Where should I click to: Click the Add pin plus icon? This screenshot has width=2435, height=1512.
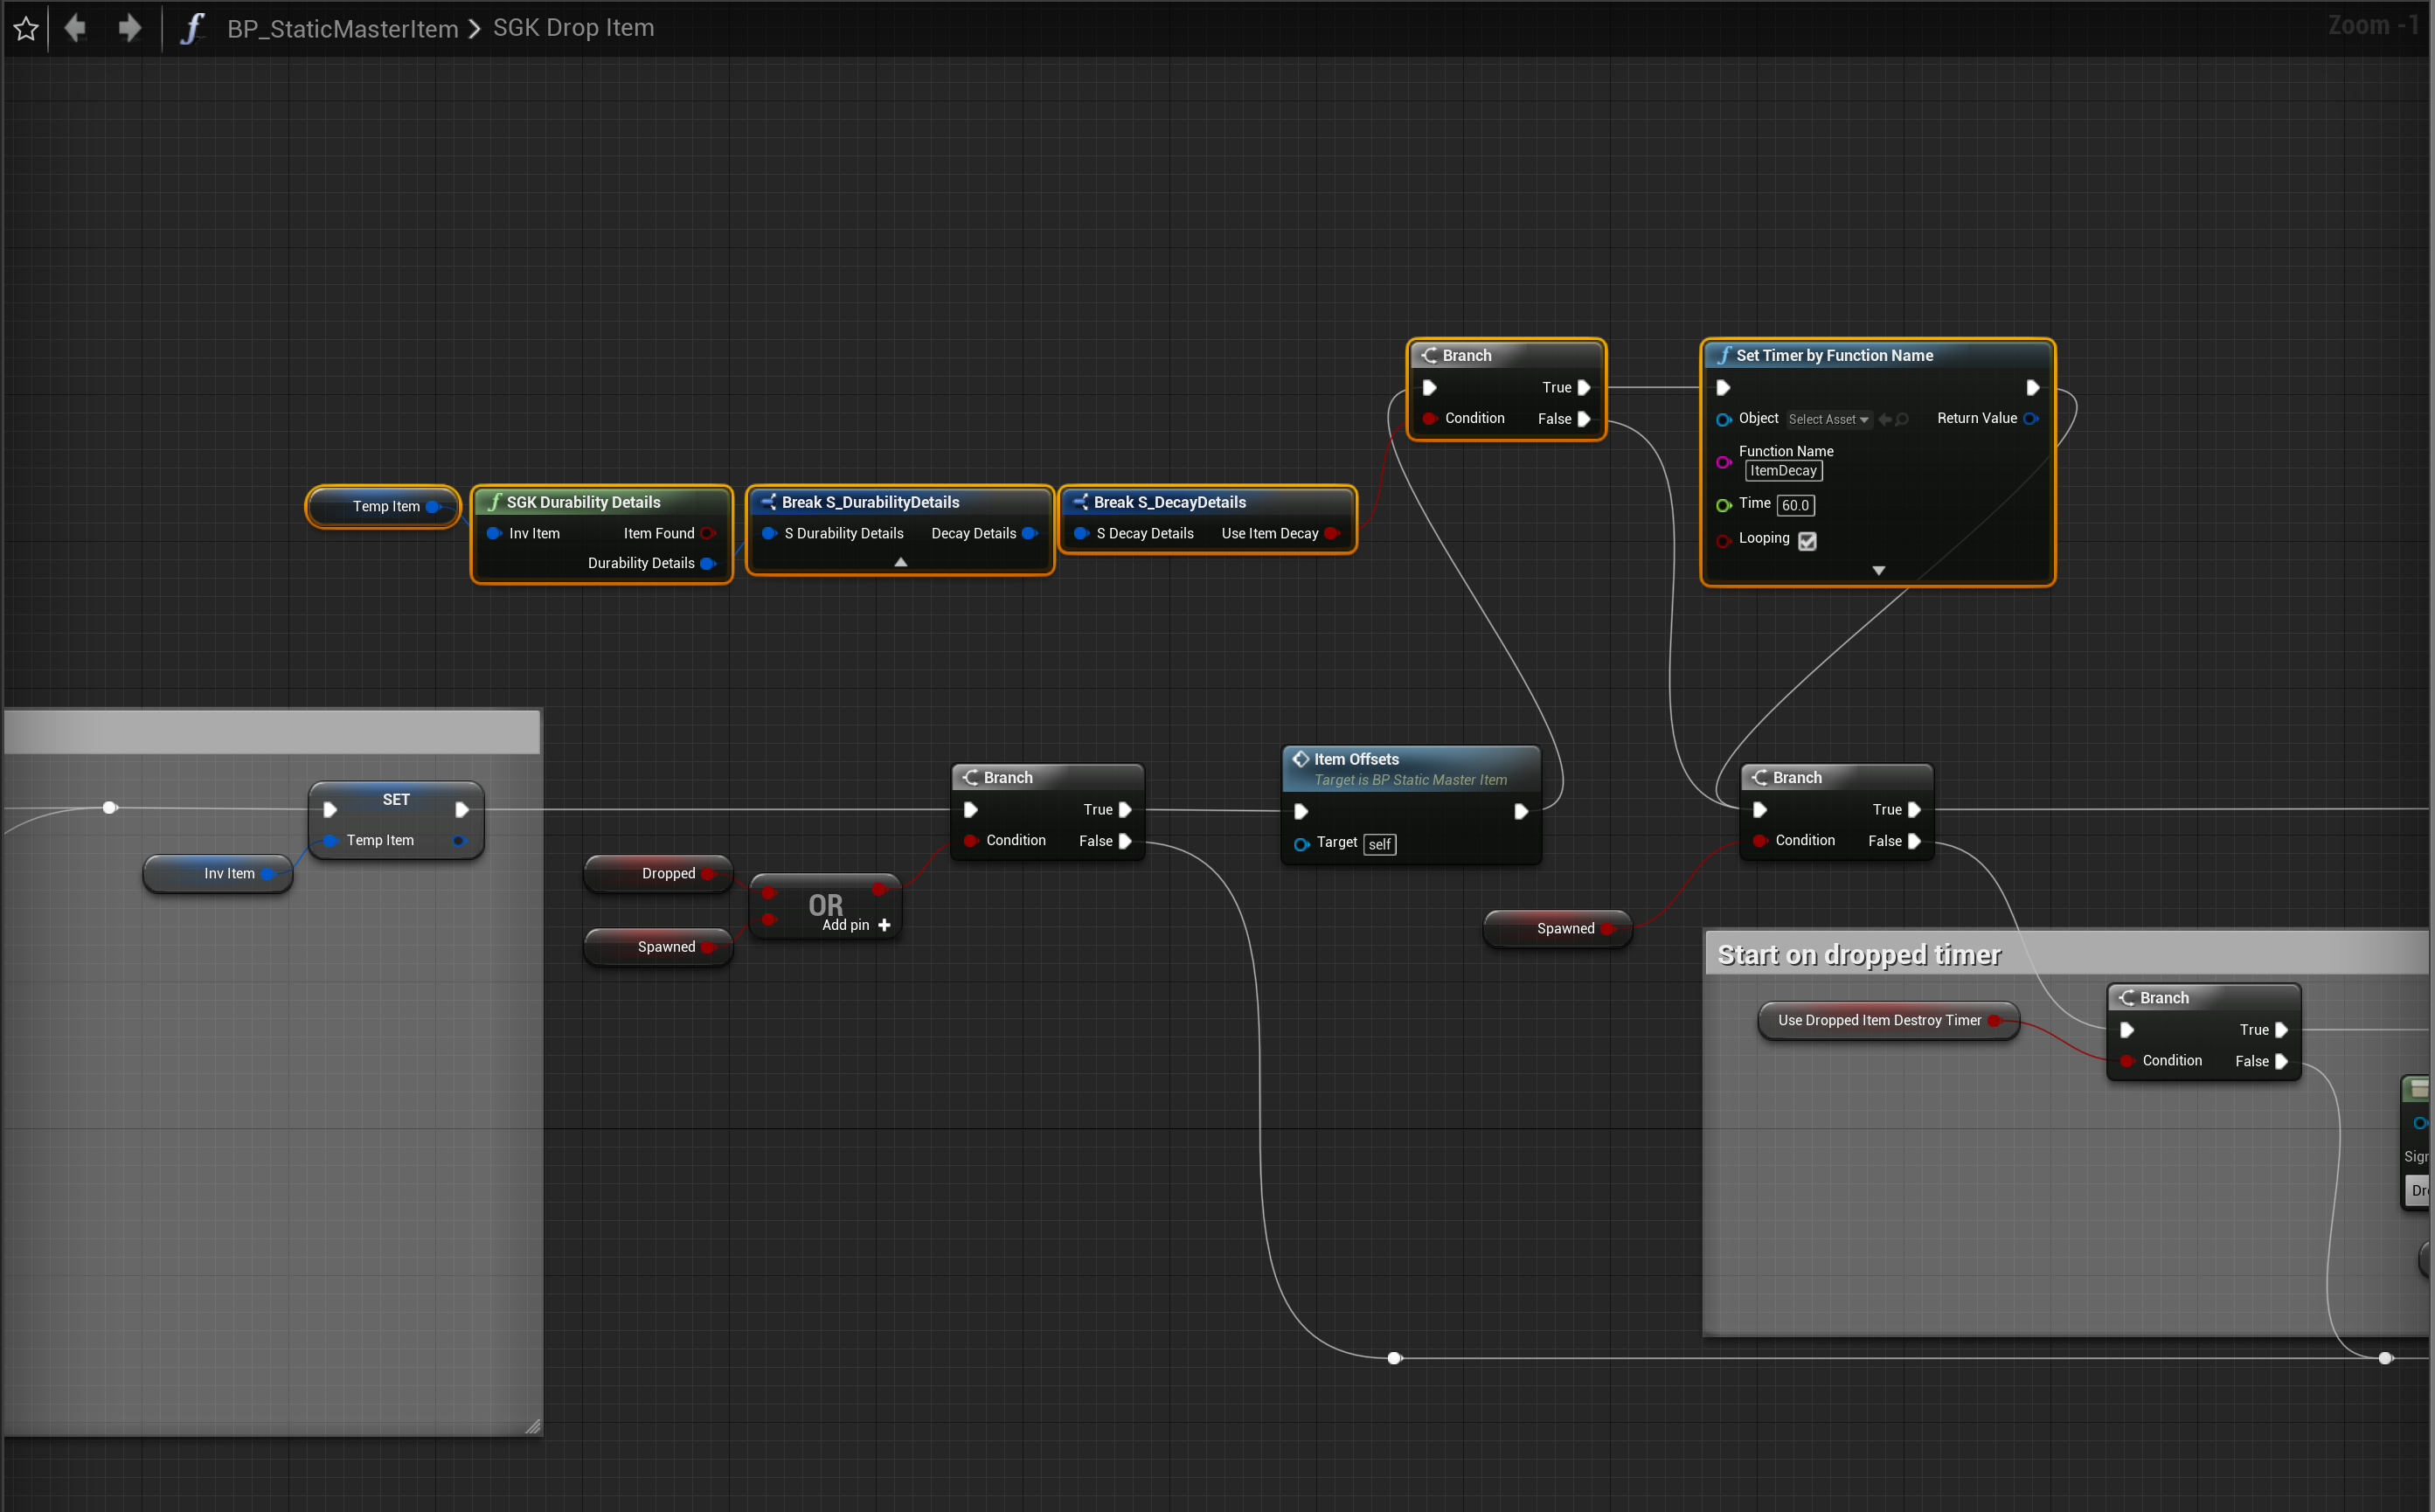[884, 925]
